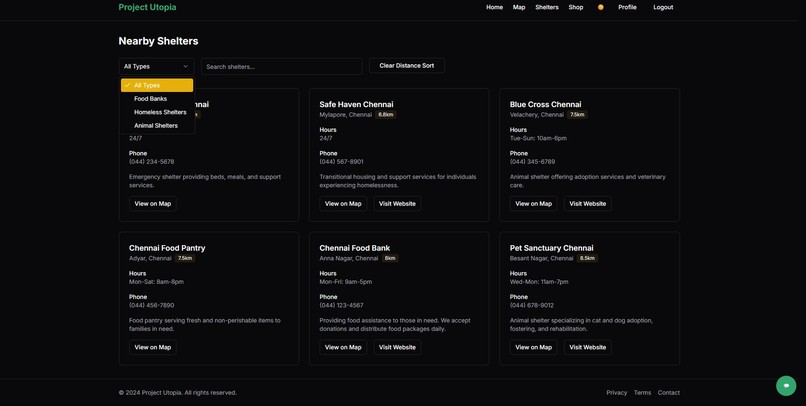Visit Website for Pet Sanctuary Chennai
This screenshot has height=406, width=806.
[588, 347]
